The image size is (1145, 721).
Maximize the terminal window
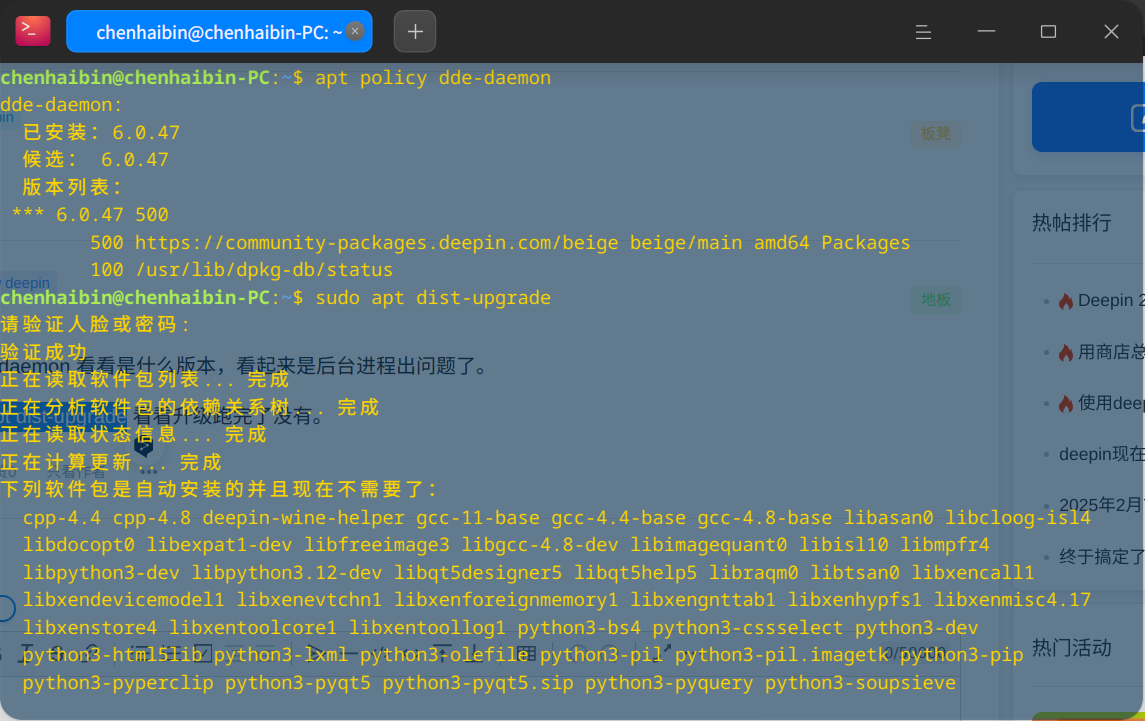click(x=1049, y=31)
